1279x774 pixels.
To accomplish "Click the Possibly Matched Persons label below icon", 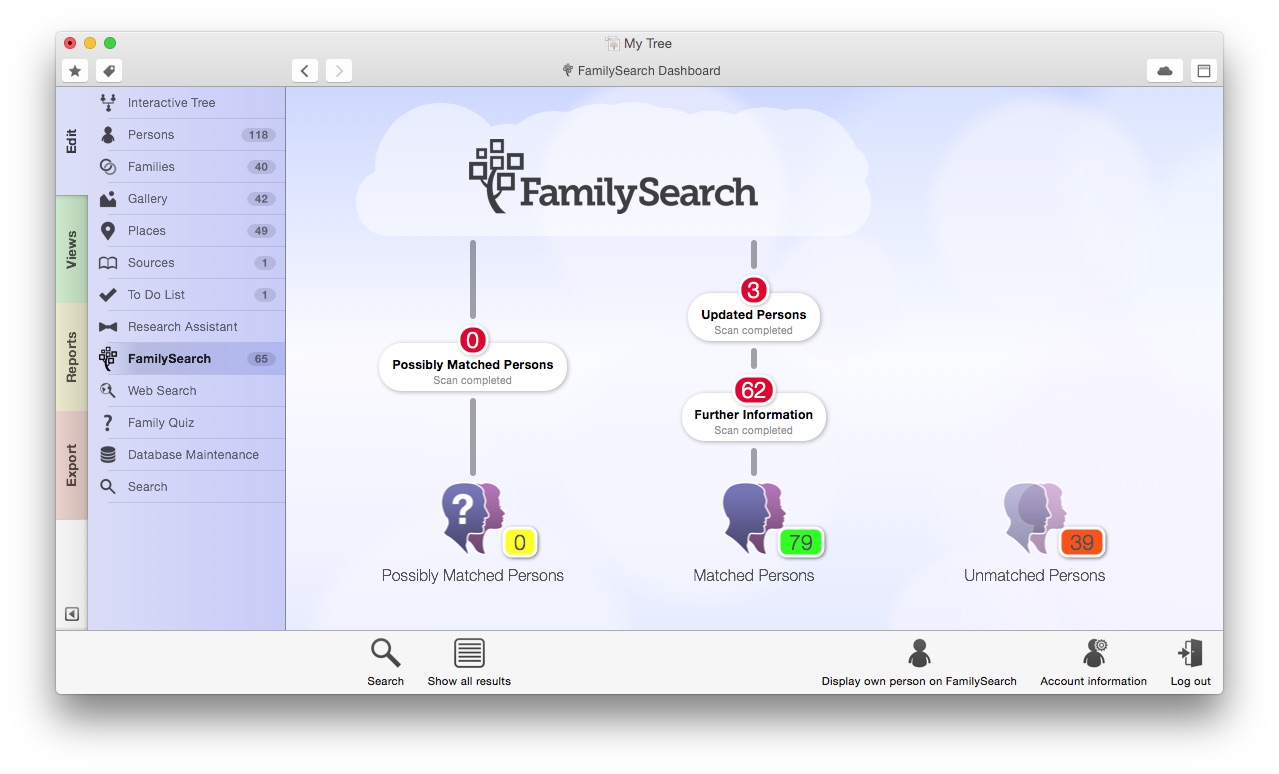I will coord(473,576).
